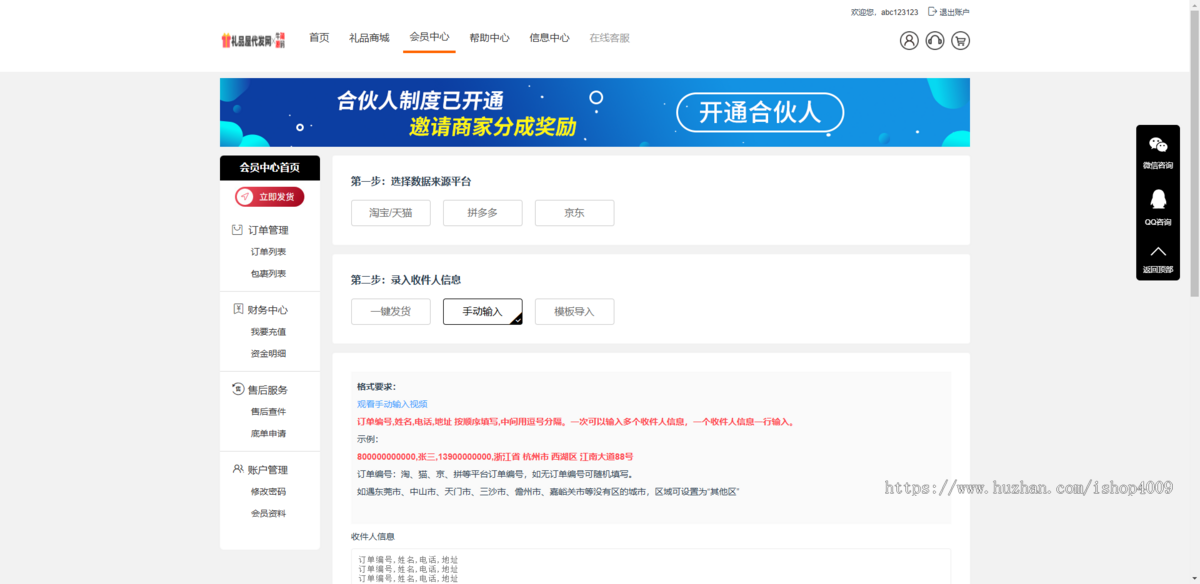Select 拼多多 as the data source platform
Image resolution: width=1200 pixels, height=584 pixels.
[483, 213]
